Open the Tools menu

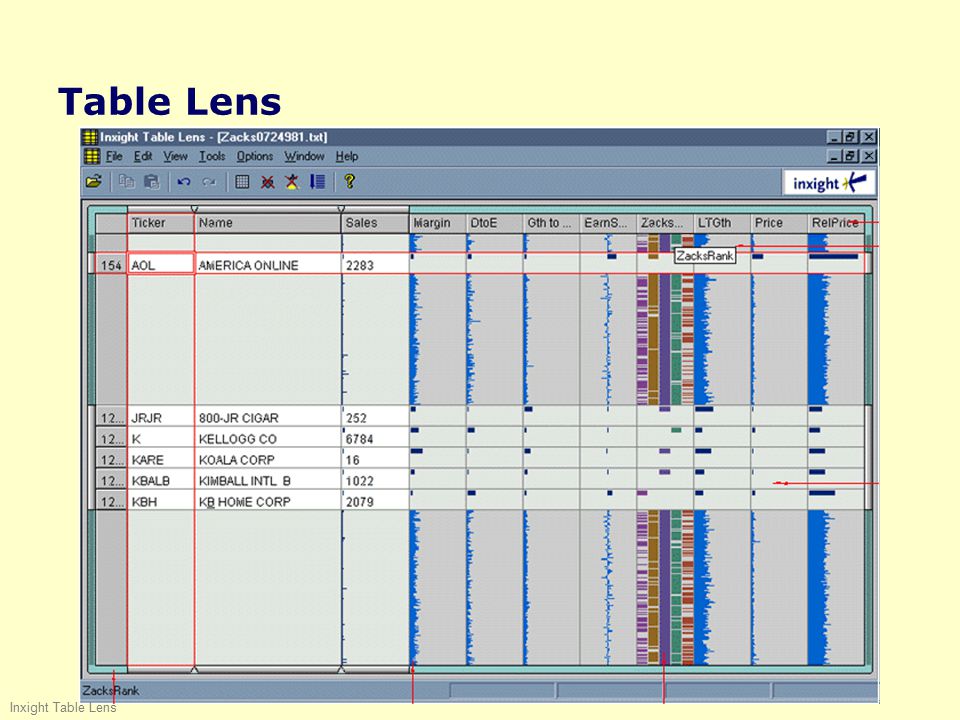tap(212, 156)
